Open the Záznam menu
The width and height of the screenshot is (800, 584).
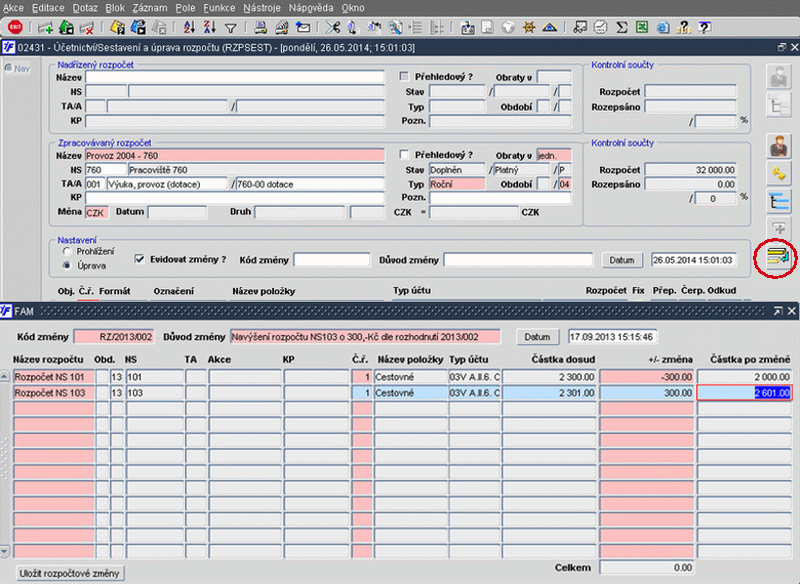[149, 8]
